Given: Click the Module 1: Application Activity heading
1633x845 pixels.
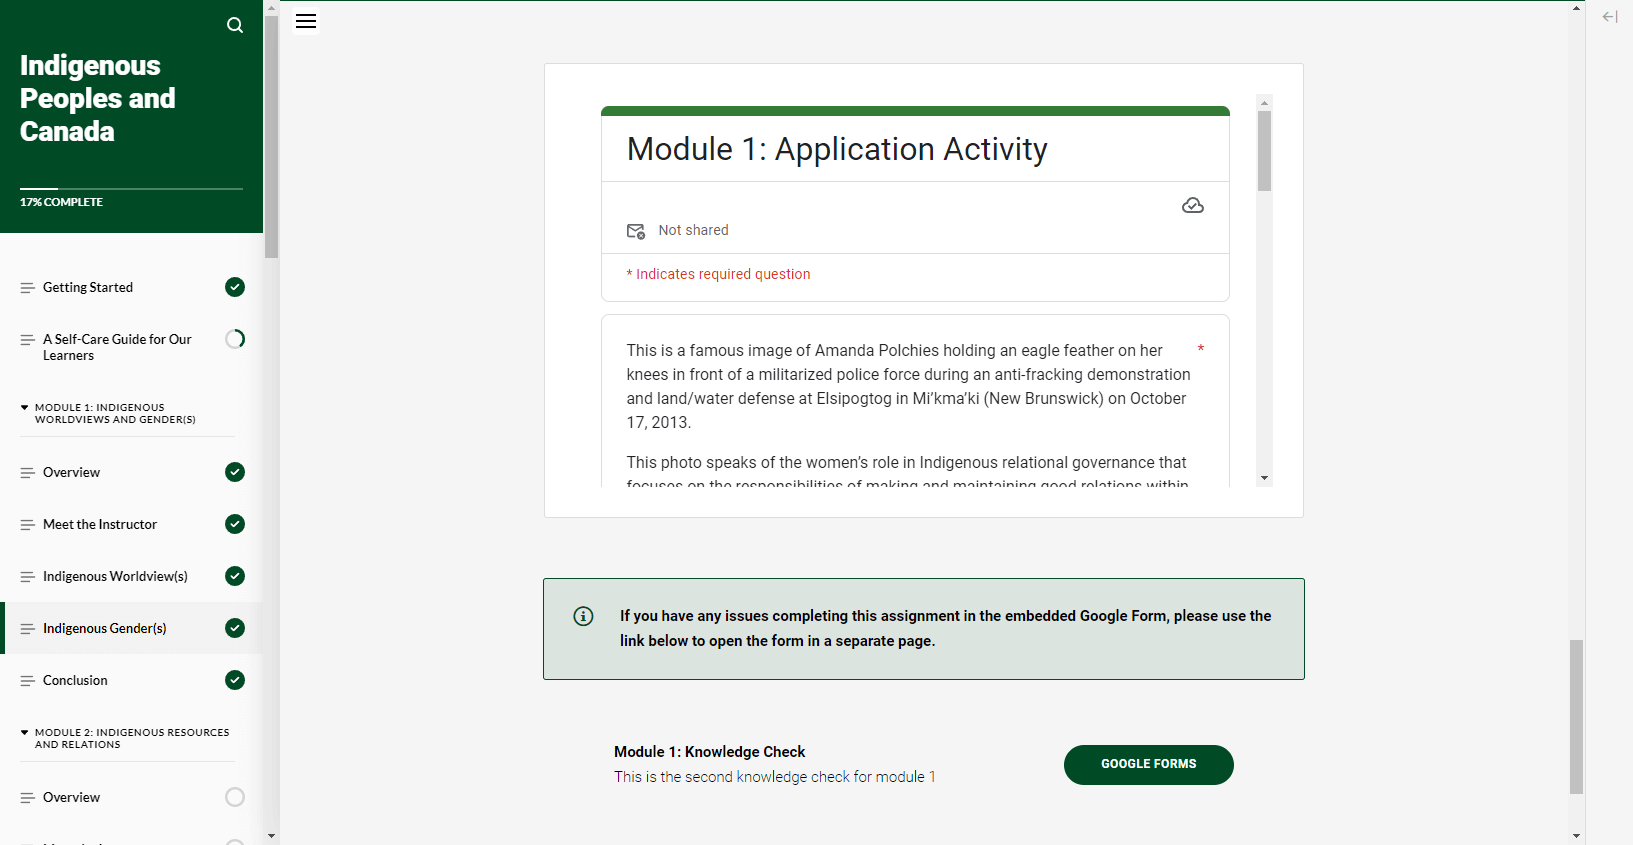Looking at the screenshot, I should [837, 149].
